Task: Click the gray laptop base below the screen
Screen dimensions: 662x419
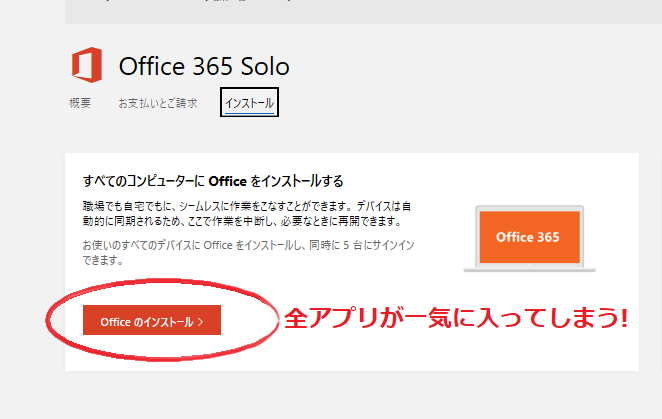Action: (529, 270)
